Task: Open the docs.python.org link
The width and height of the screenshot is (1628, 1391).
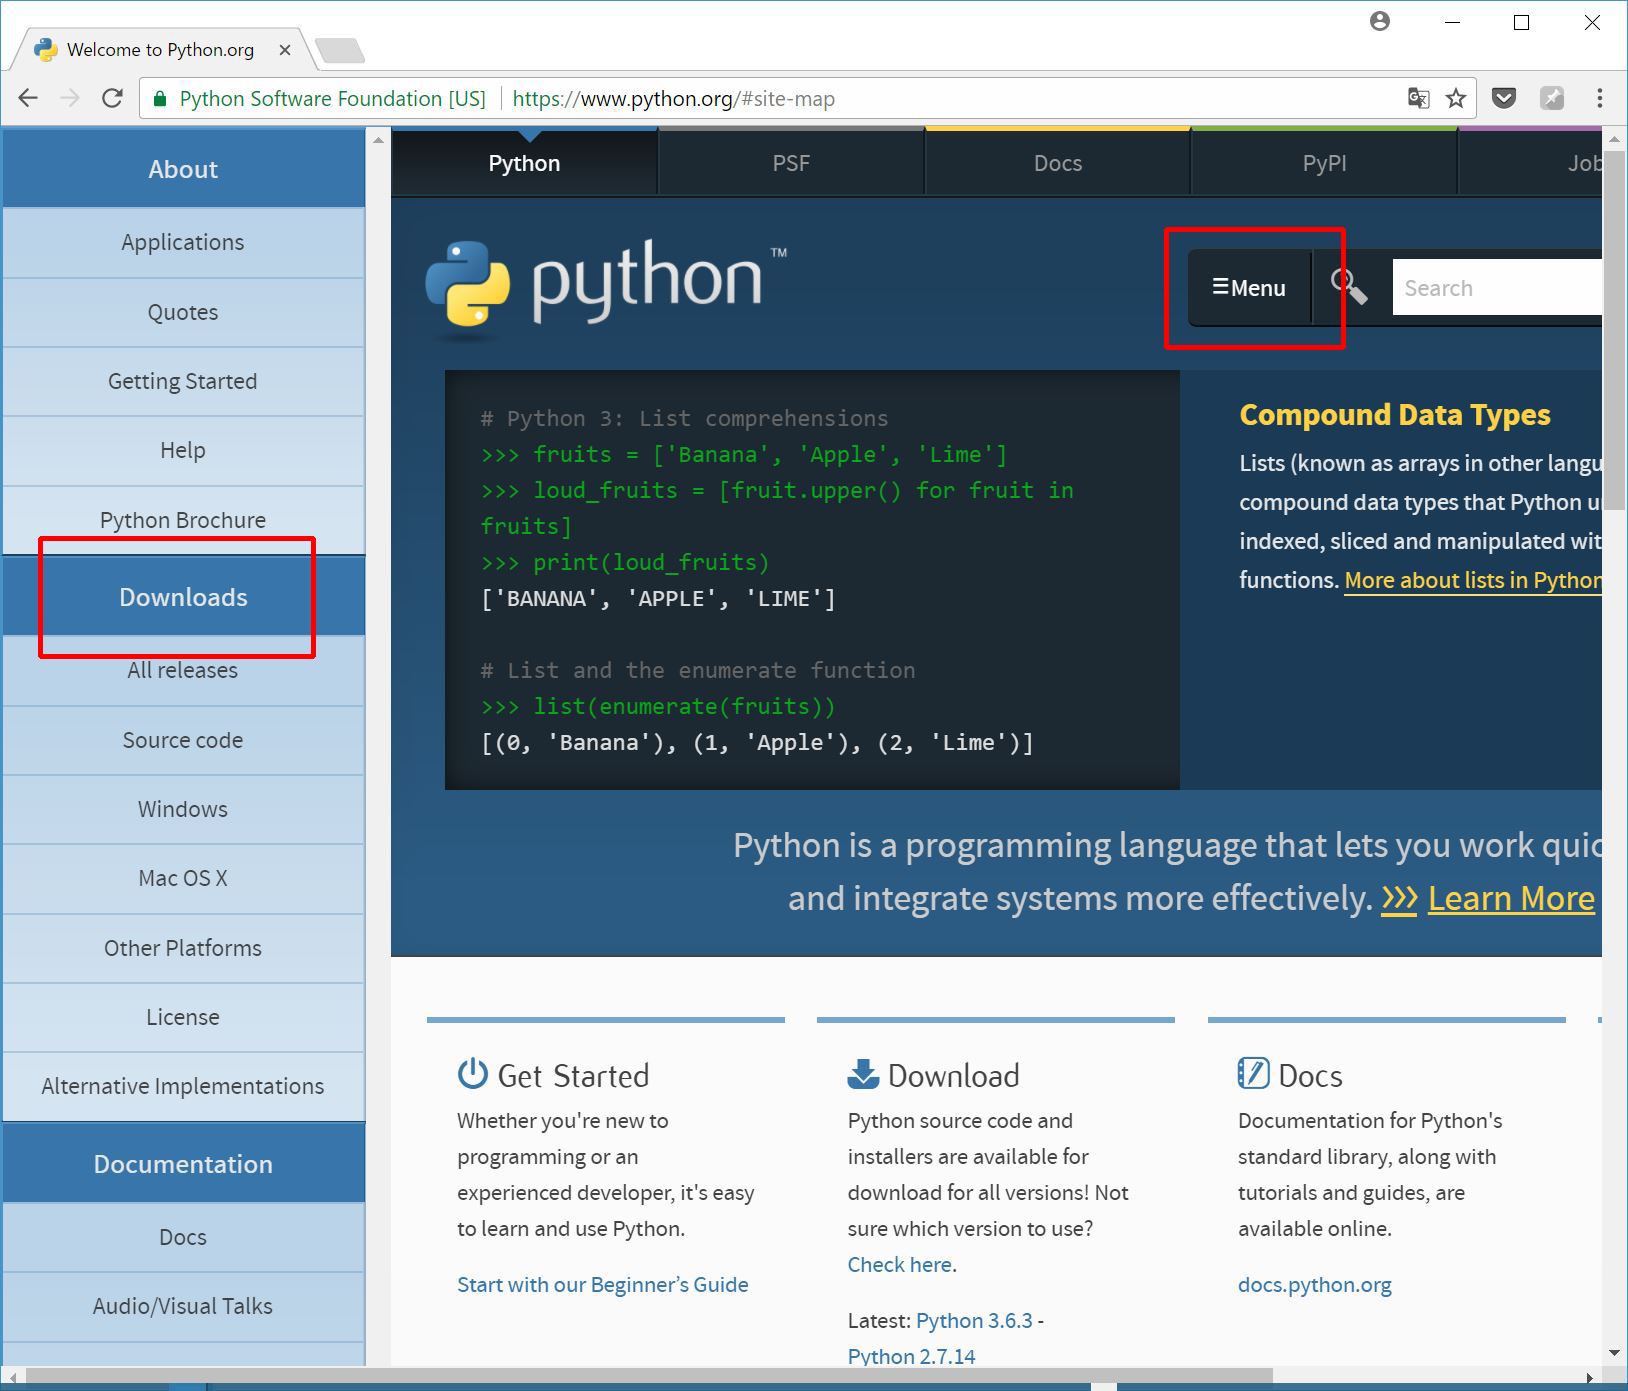Action: tap(1314, 1284)
